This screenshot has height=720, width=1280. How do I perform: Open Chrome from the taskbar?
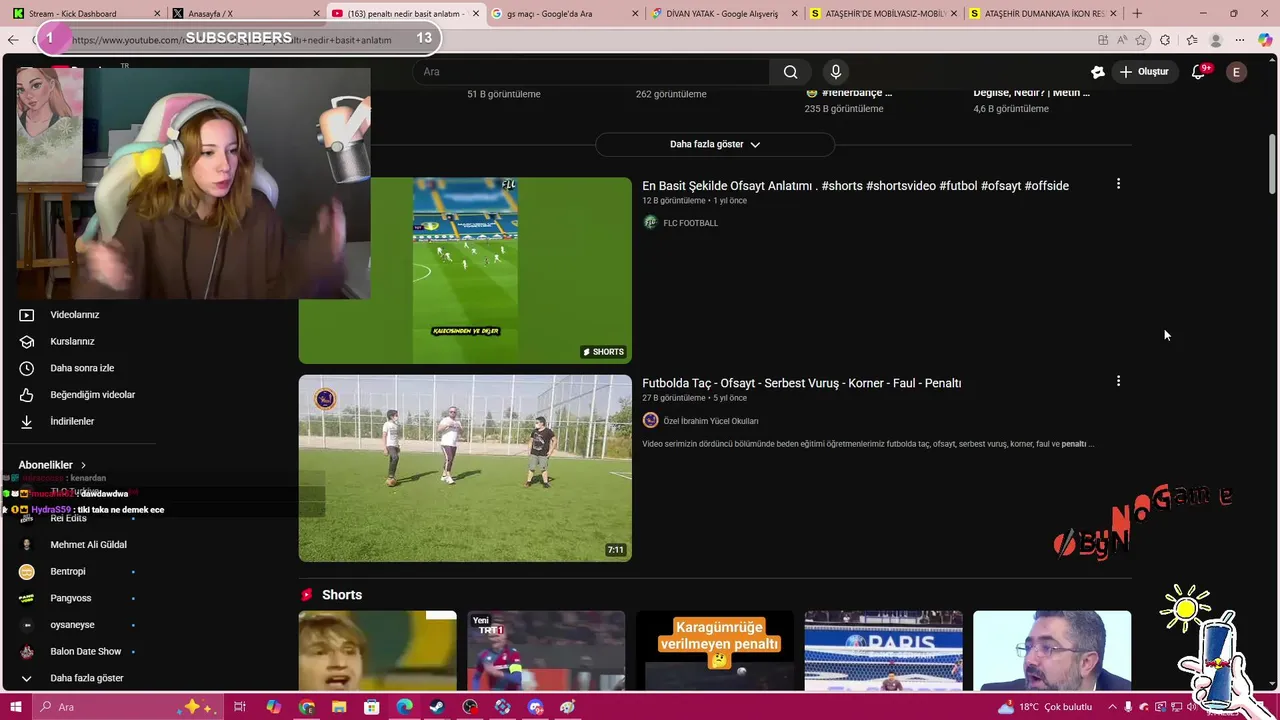pyautogui.click(x=307, y=707)
